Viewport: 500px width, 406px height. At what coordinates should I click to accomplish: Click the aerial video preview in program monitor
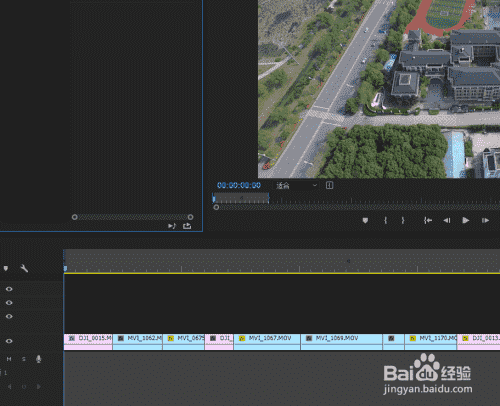pyautogui.click(x=379, y=89)
